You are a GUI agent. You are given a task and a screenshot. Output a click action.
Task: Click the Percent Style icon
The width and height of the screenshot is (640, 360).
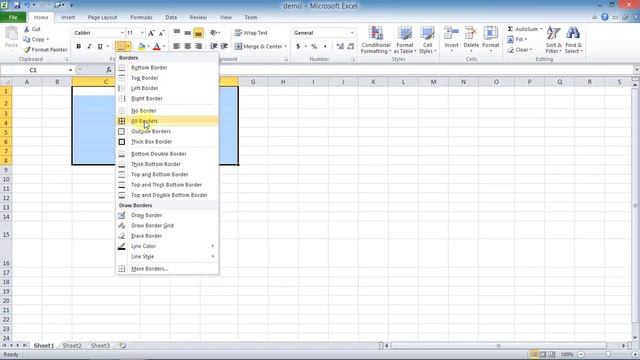(x=314, y=47)
